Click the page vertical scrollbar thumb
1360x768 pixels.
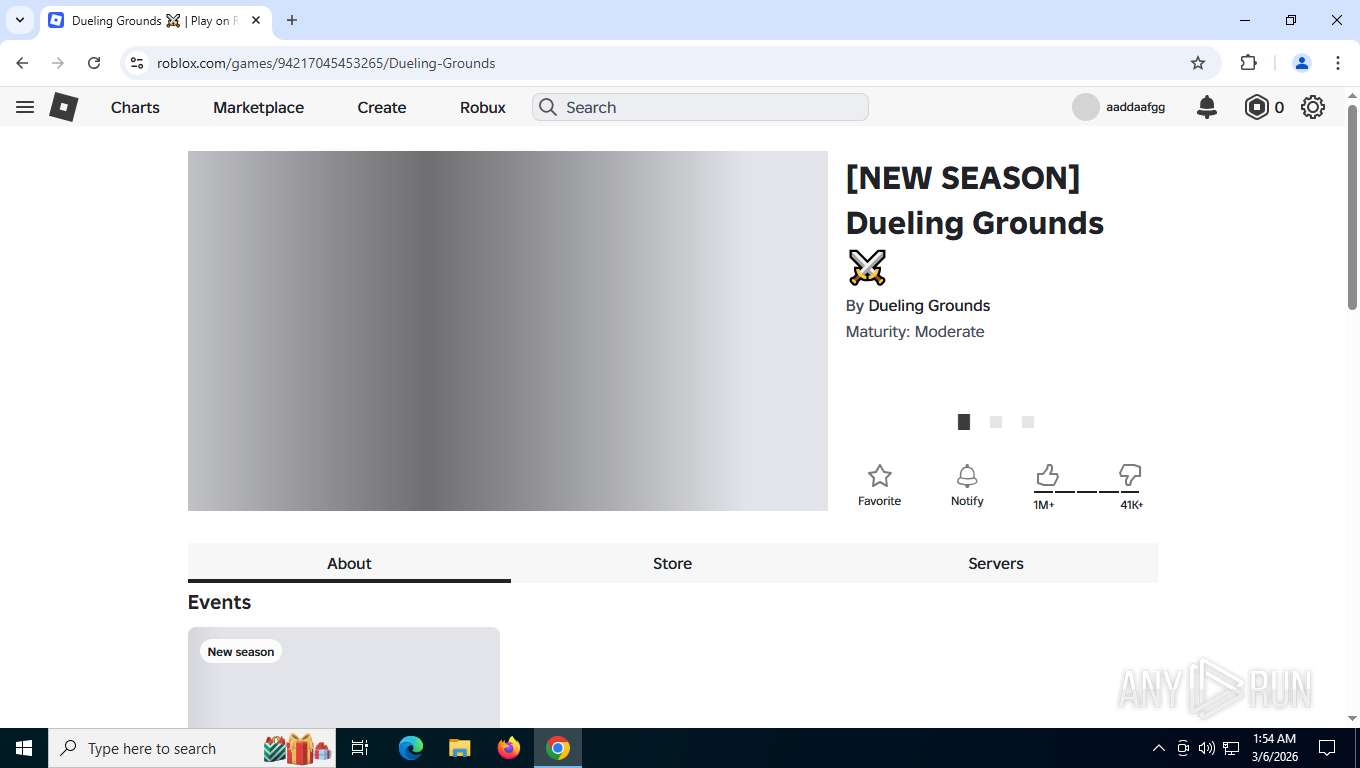(1352, 207)
